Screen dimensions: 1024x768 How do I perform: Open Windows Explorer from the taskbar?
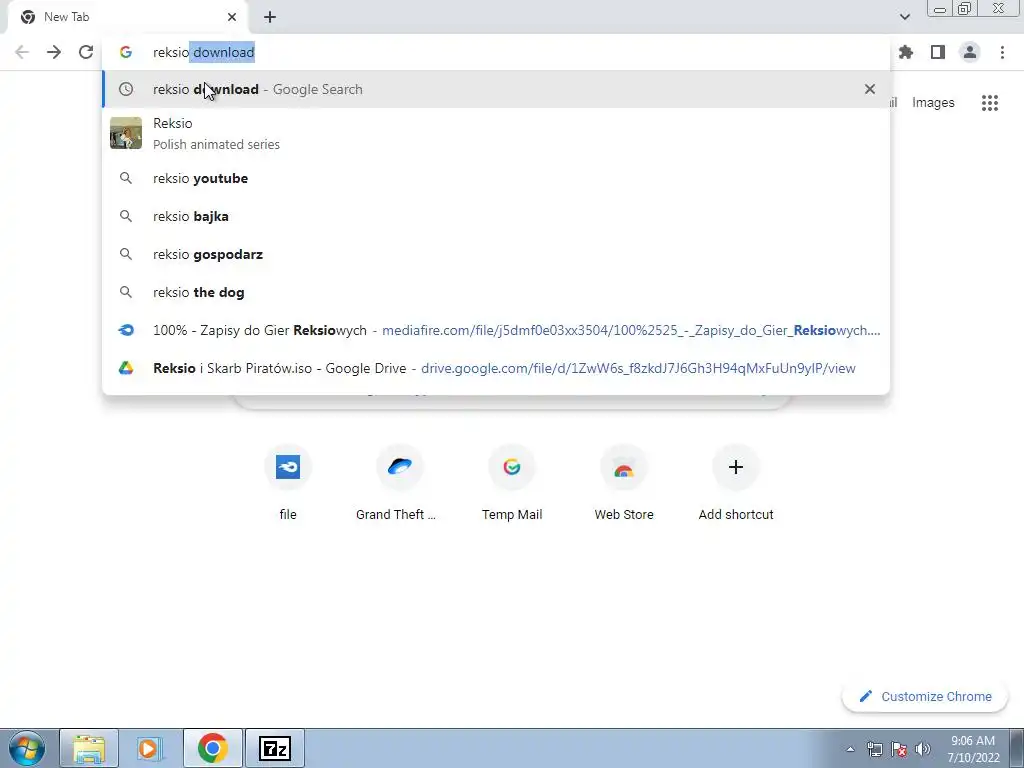click(89, 748)
